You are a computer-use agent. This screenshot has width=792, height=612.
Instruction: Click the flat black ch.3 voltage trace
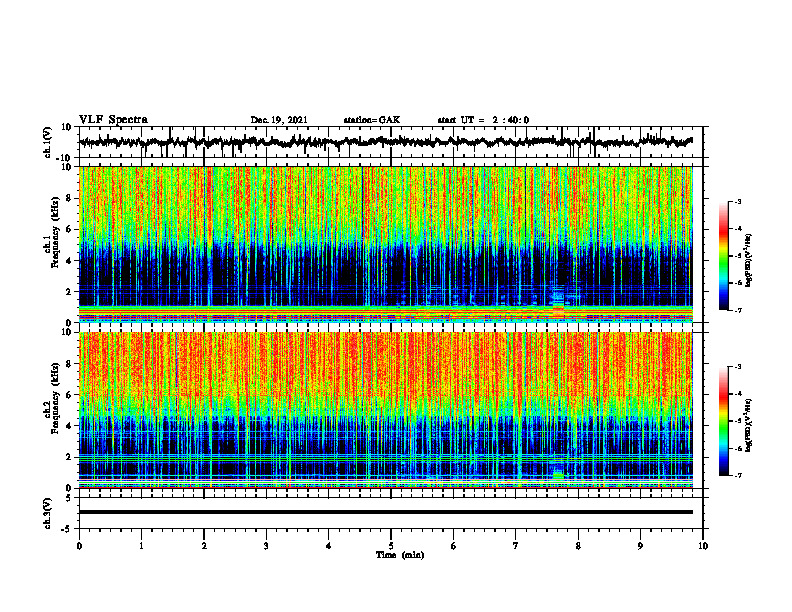(x=385, y=512)
